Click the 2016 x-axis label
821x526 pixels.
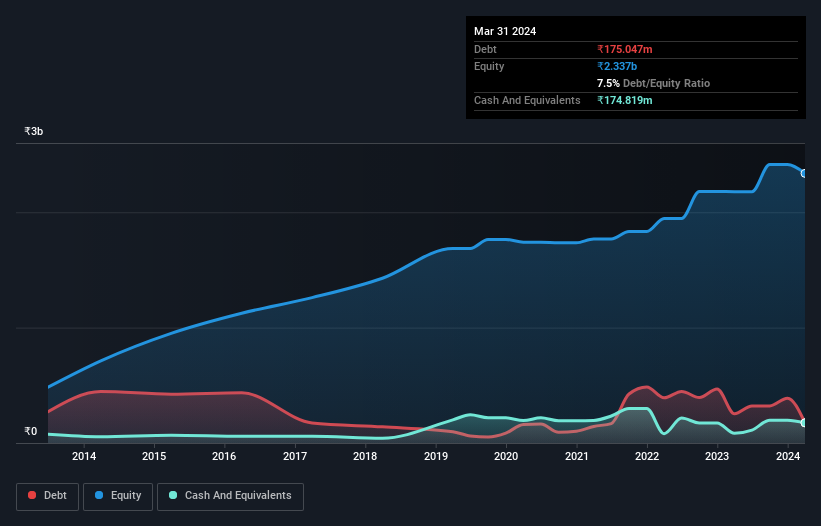click(224, 456)
